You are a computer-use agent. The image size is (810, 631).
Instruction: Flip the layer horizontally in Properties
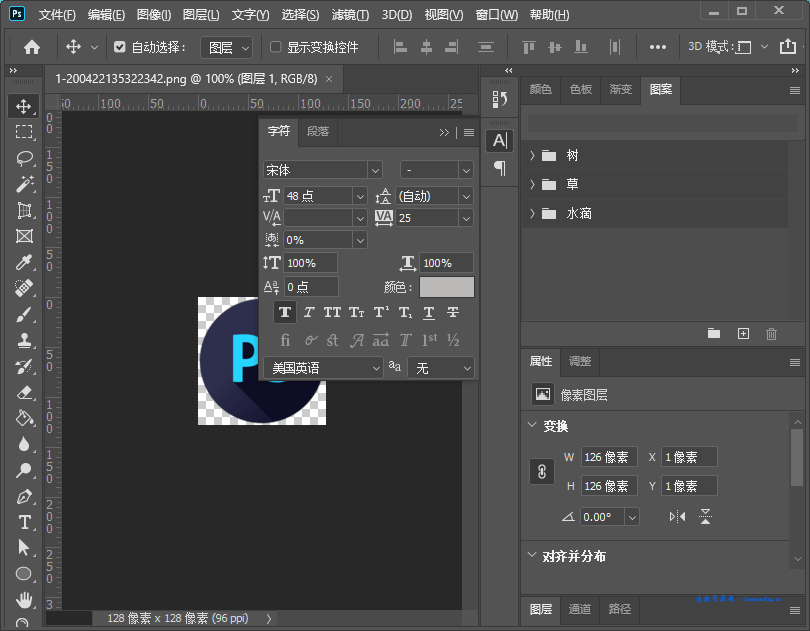coord(677,516)
